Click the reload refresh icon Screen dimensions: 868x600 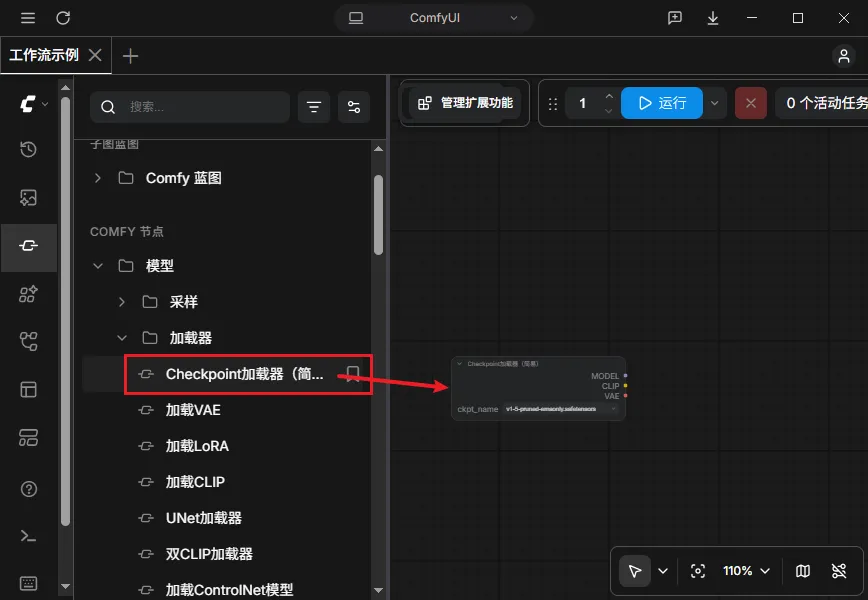point(63,18)
